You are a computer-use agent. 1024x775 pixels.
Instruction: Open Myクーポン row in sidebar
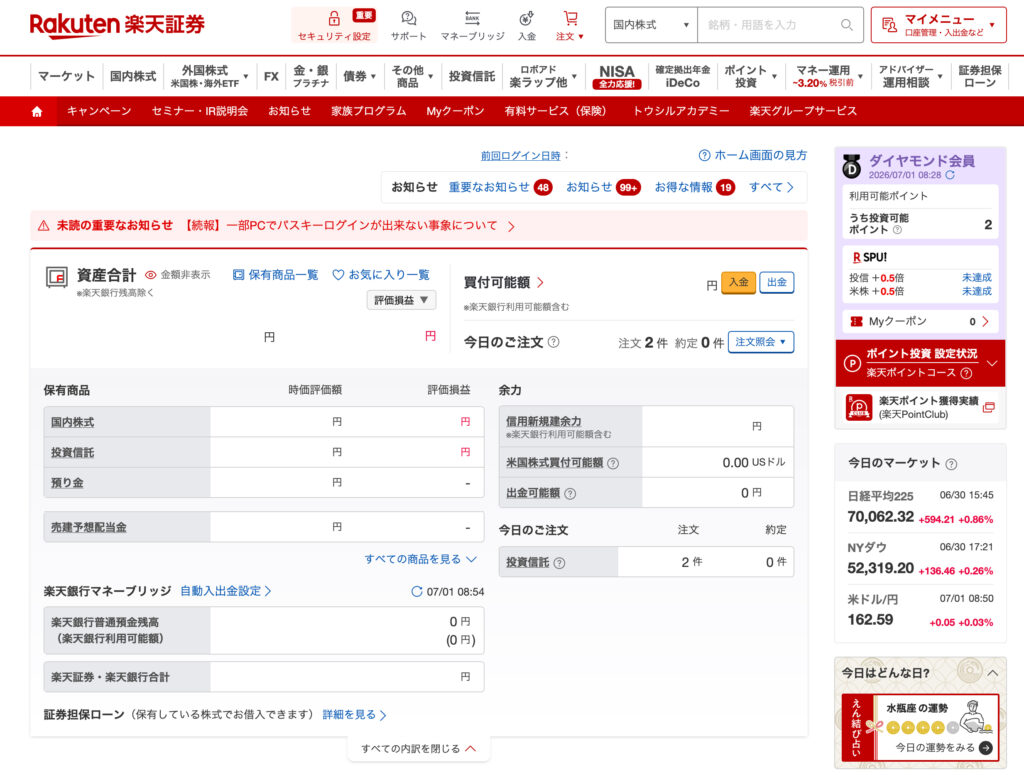tap(920, 321)
